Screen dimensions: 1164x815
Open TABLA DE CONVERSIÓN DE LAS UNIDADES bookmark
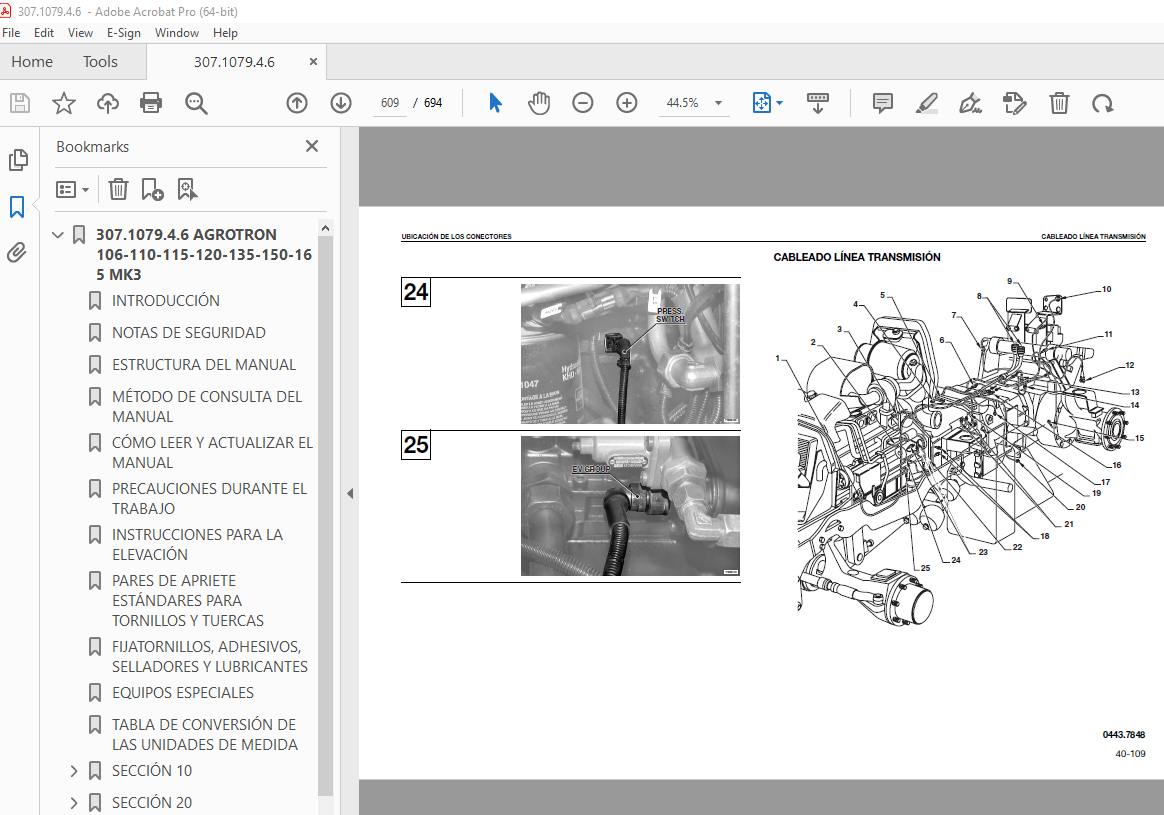(x=204, y=735)
